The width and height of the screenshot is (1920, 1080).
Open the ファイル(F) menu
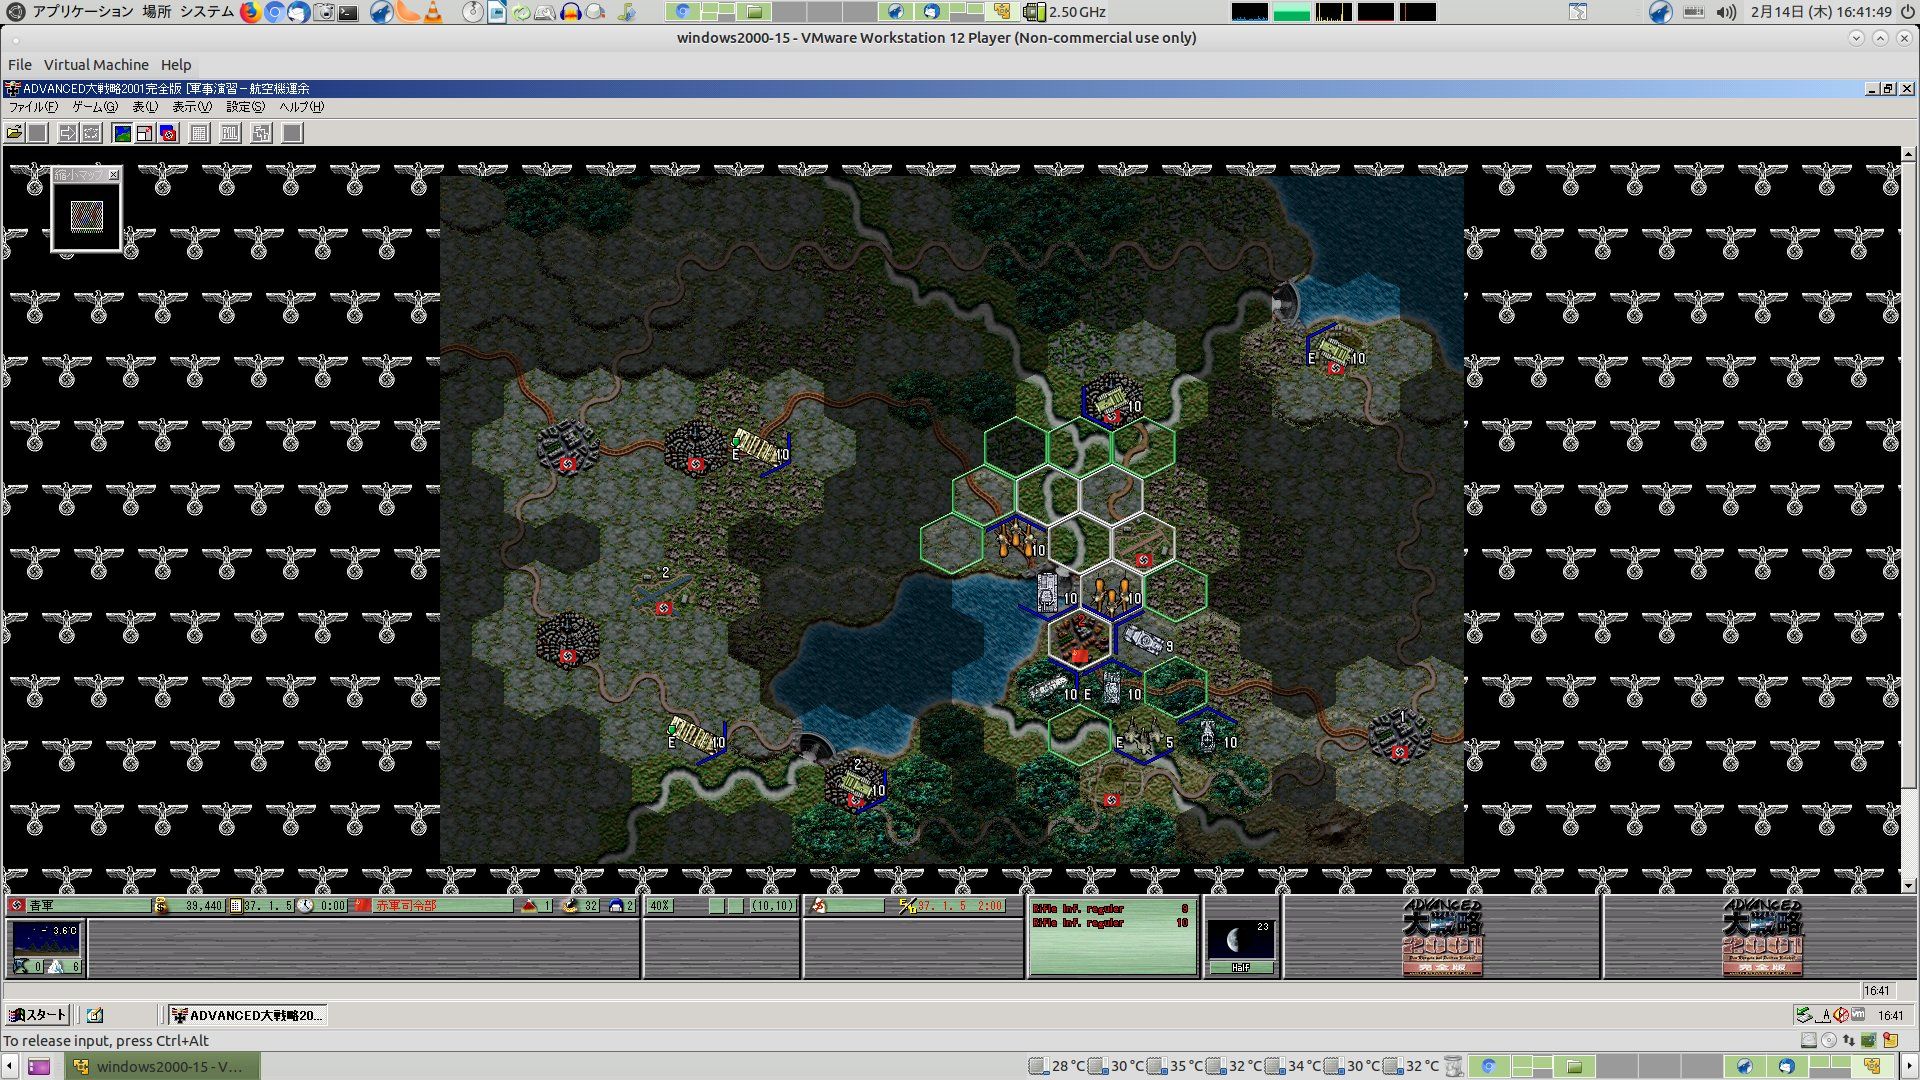click(33, 107)
